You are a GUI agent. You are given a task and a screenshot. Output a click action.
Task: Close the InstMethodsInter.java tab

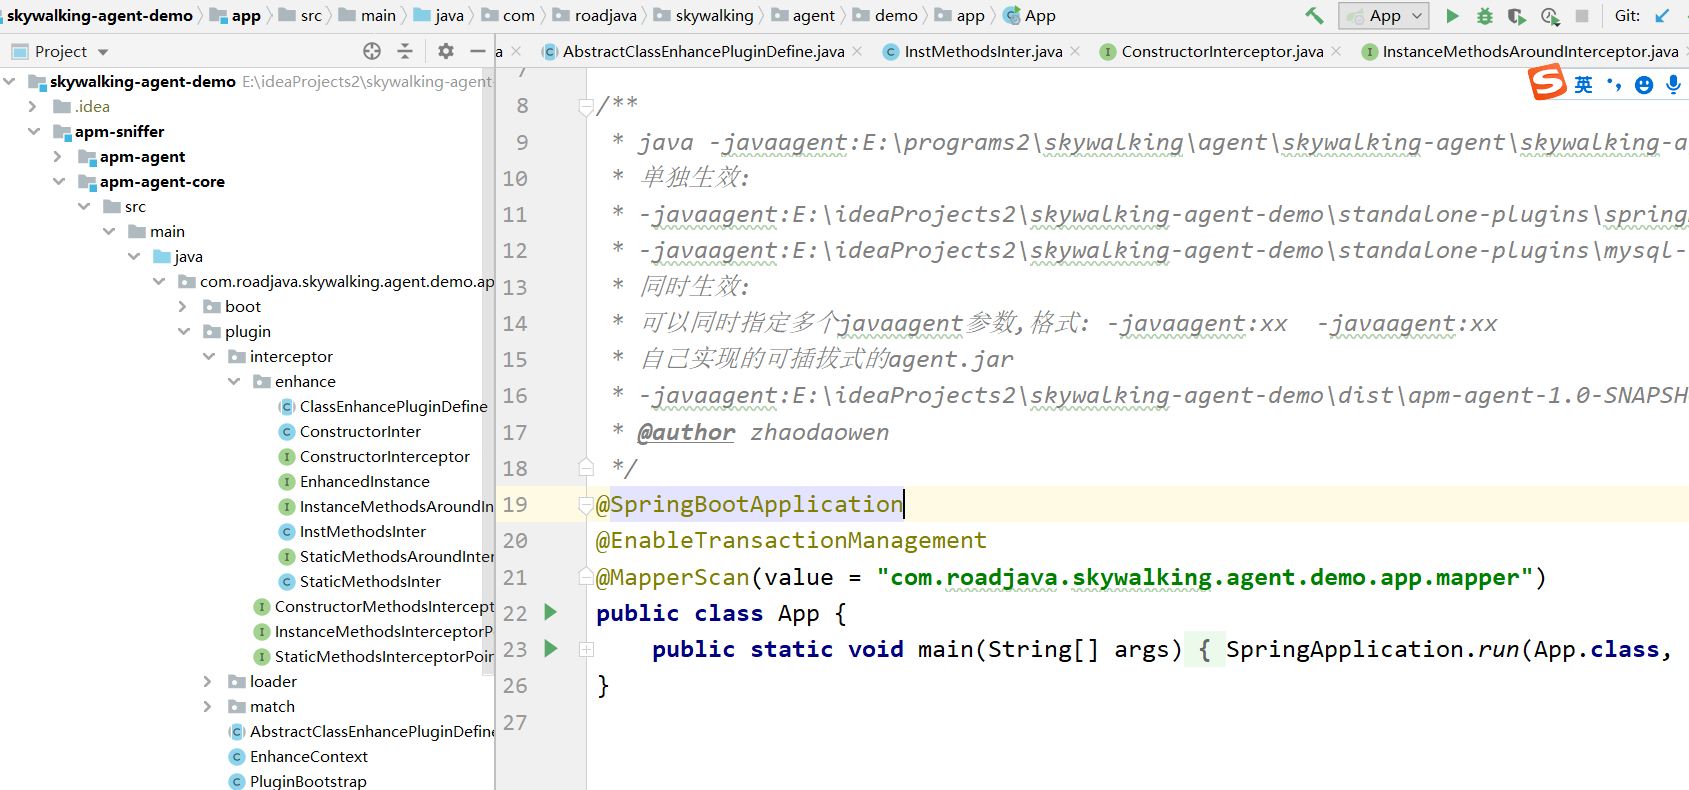click(x=1075, y=51)
